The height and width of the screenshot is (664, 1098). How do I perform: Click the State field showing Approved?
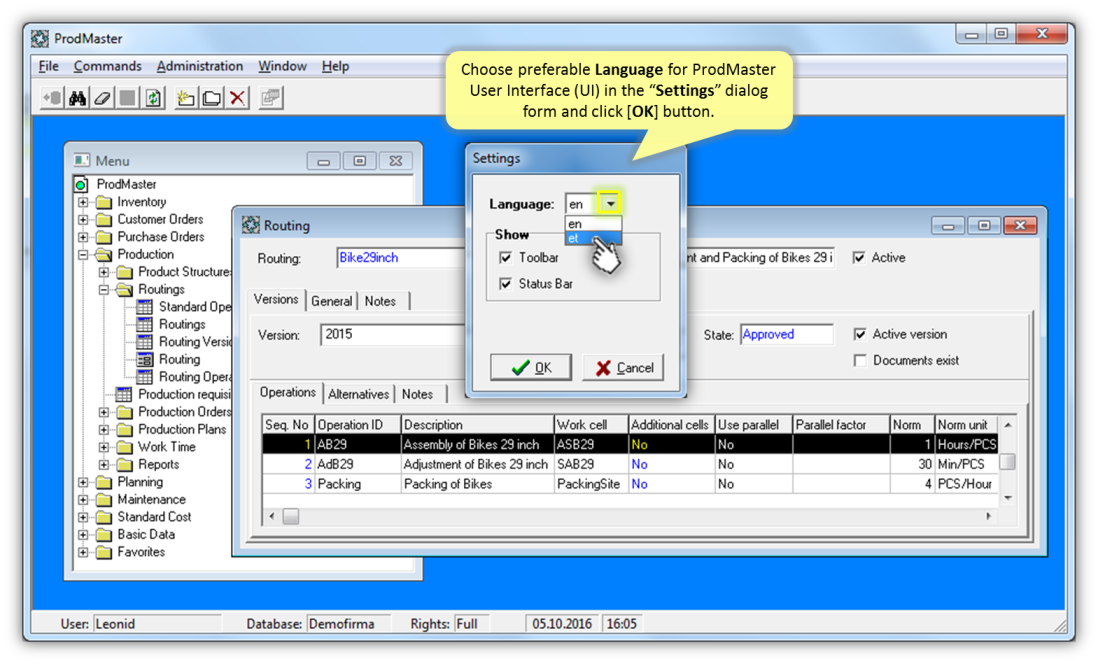pos(787,335)
